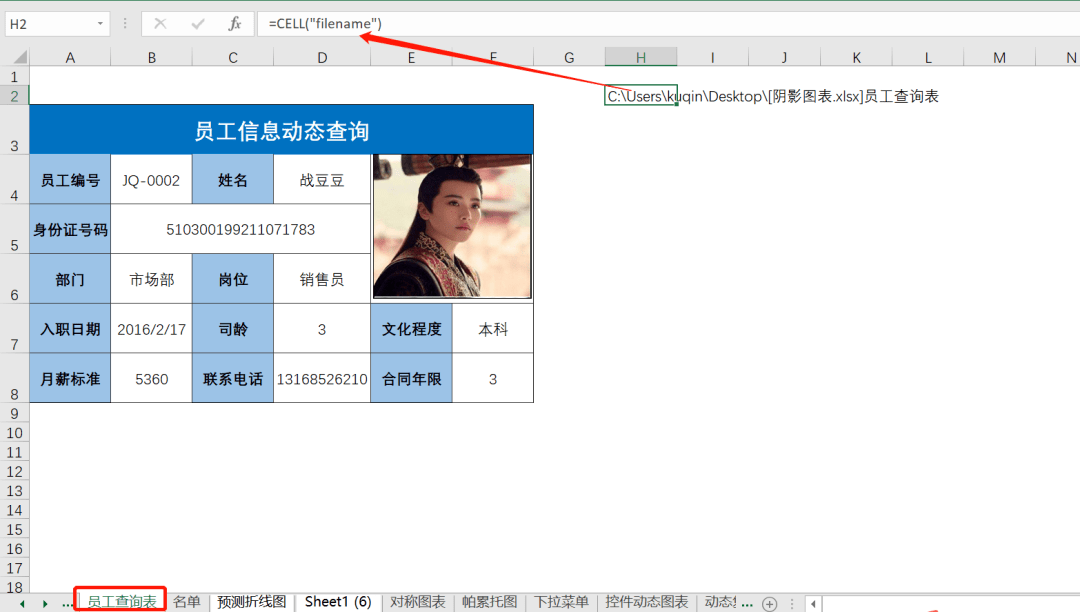Open the 预测折线图 sheet tab

coord(251,602)
